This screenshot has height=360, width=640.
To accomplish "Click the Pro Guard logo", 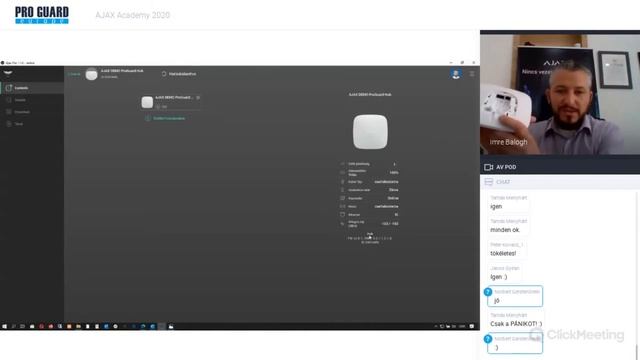I will (x=42, y=15).
